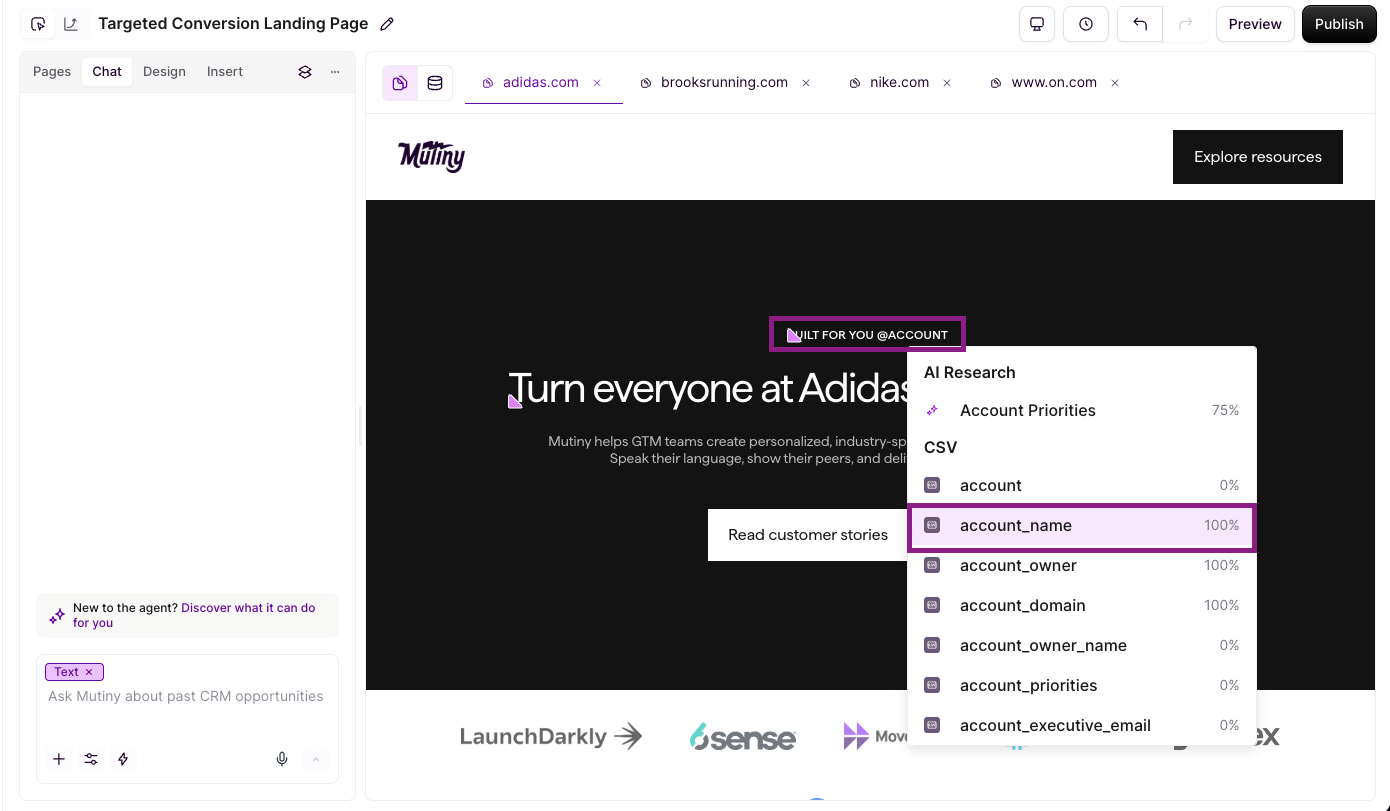Open version history clock icon
Viewport: 1390px width, 811px height.
coord(1086,24)
